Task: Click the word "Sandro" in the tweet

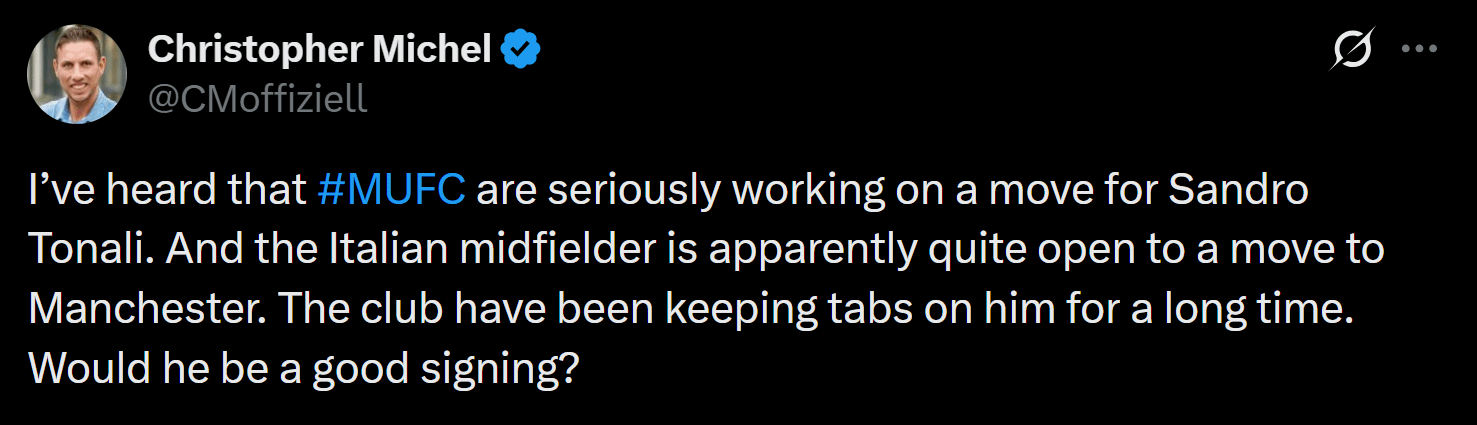Action: tap(1238, 190)
